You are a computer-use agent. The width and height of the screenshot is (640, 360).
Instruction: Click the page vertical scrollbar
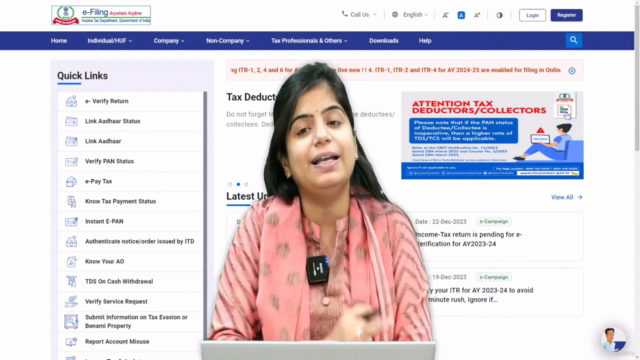pos(637,78)
